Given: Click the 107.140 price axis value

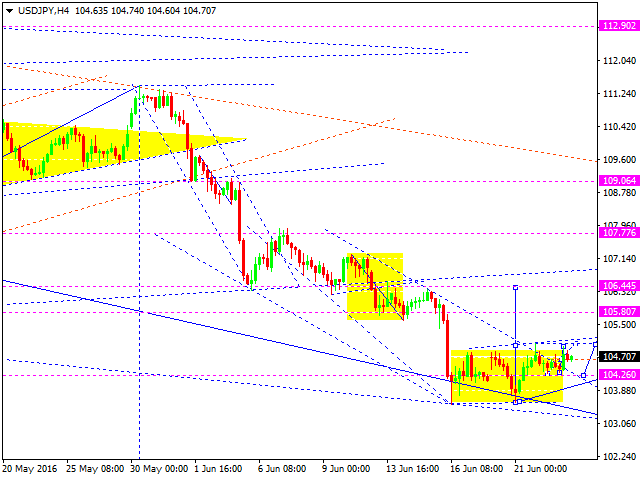Looking at the screenshot, I should [619, 259].
